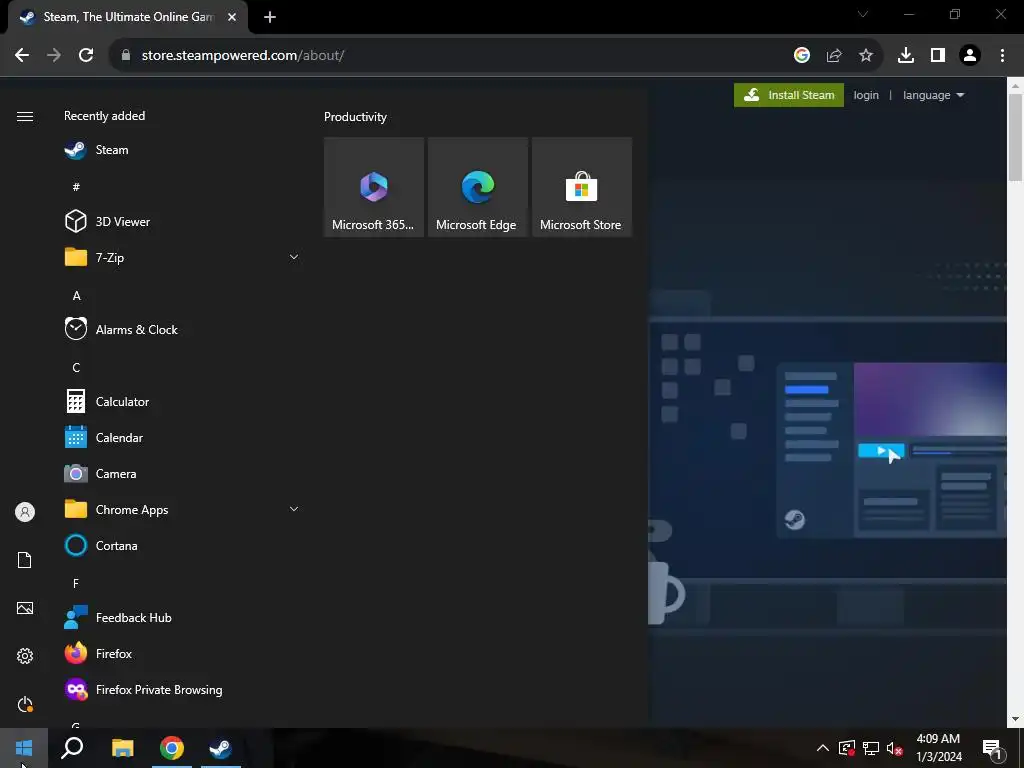This screenshot has width=1024, height=768.
Task: Close the Steam browser tab
Action: click(232, 18)
